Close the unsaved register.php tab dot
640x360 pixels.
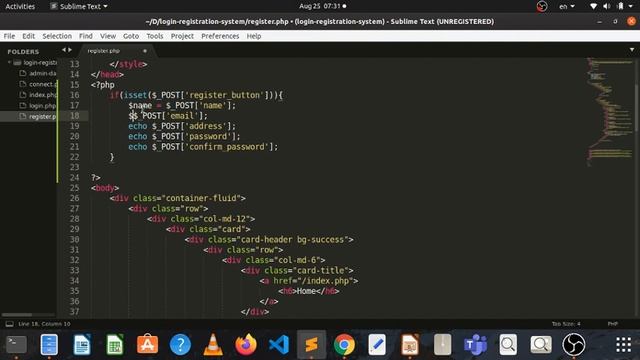tap(144, 51)
